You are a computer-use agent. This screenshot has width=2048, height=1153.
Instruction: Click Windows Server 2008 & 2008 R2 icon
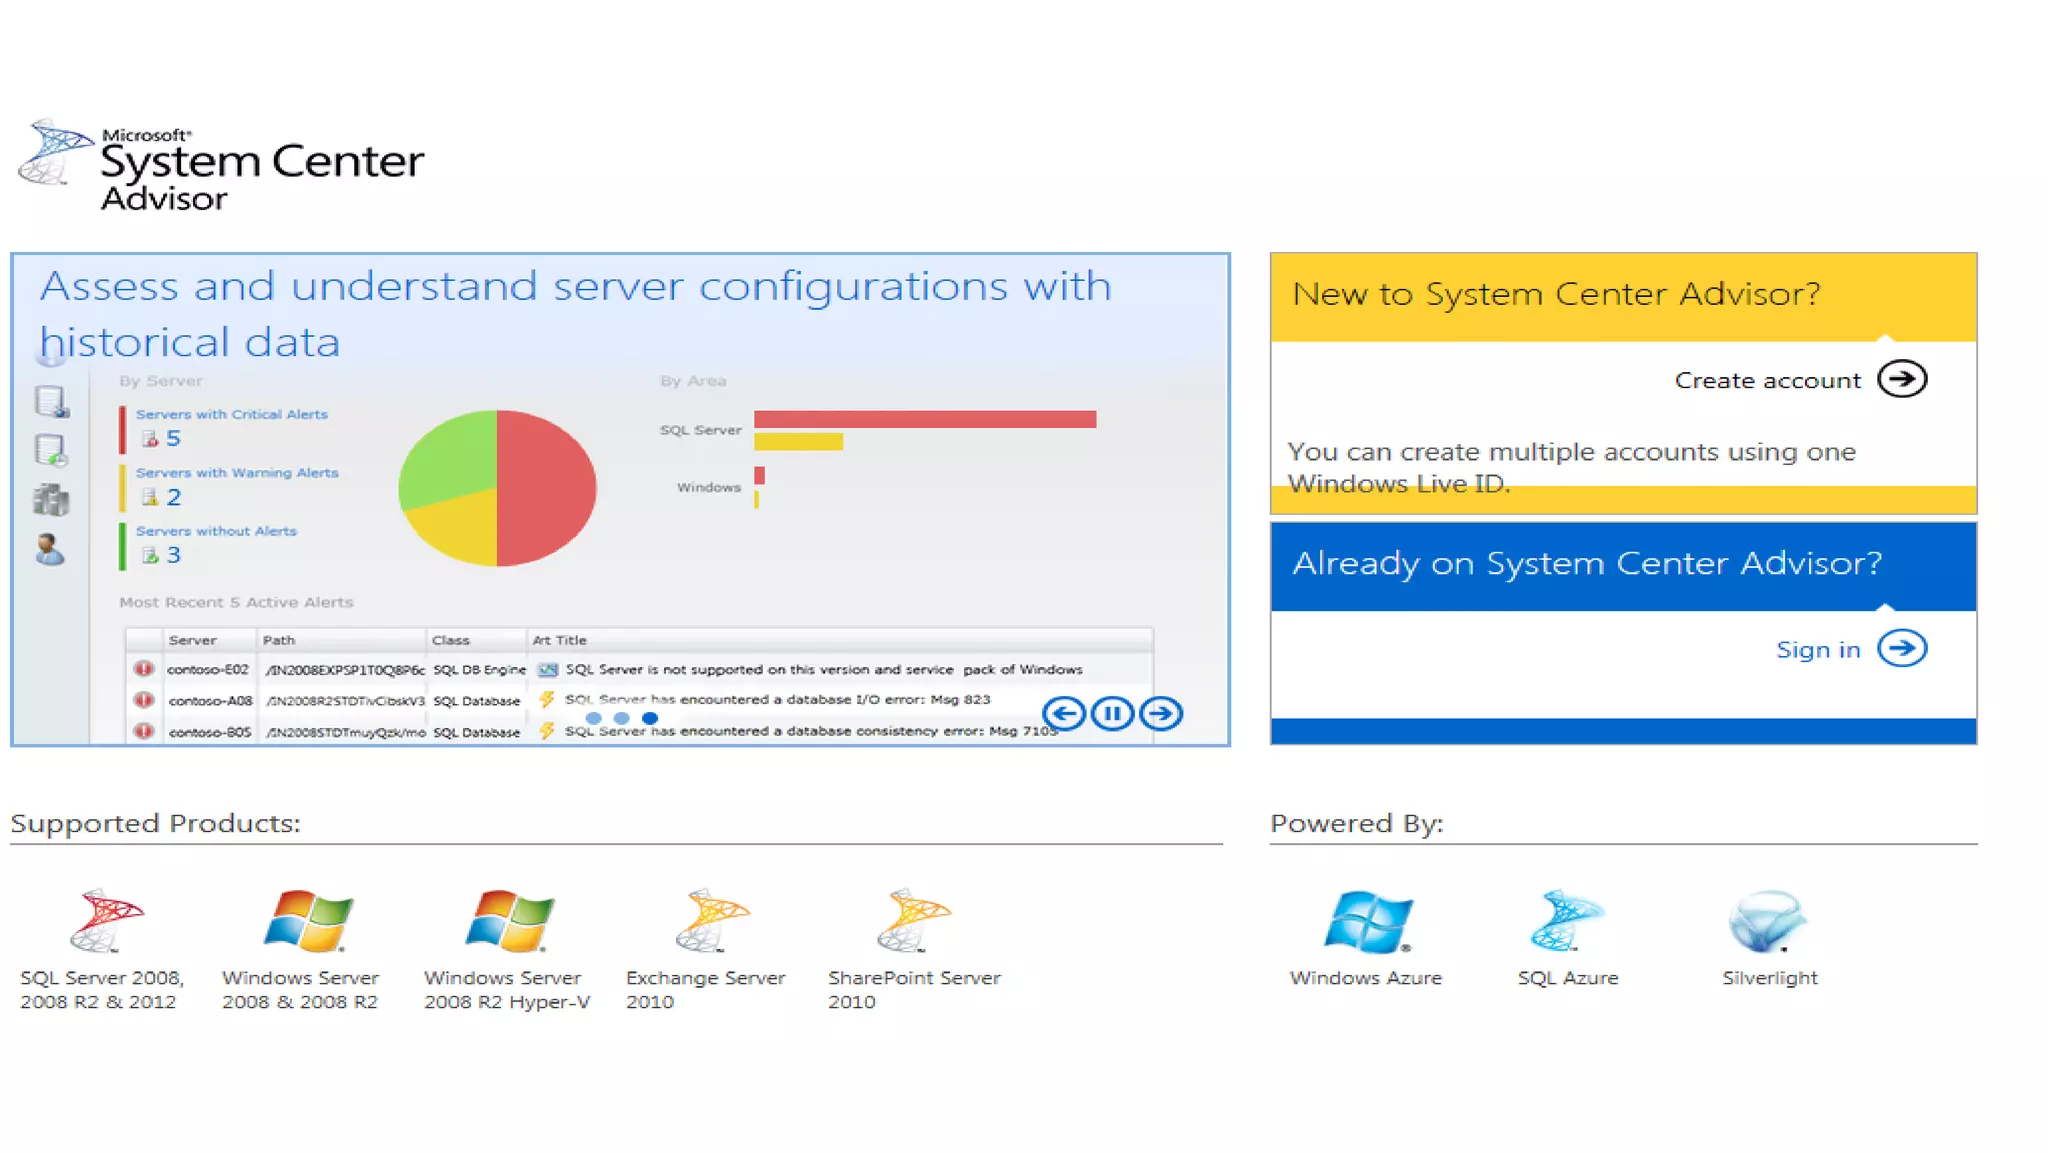[x=308, y=920]
